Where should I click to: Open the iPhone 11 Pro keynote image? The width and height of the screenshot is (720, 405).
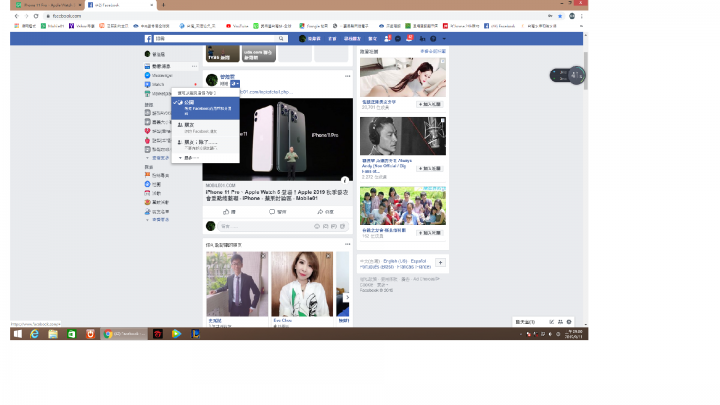(278, 139)
